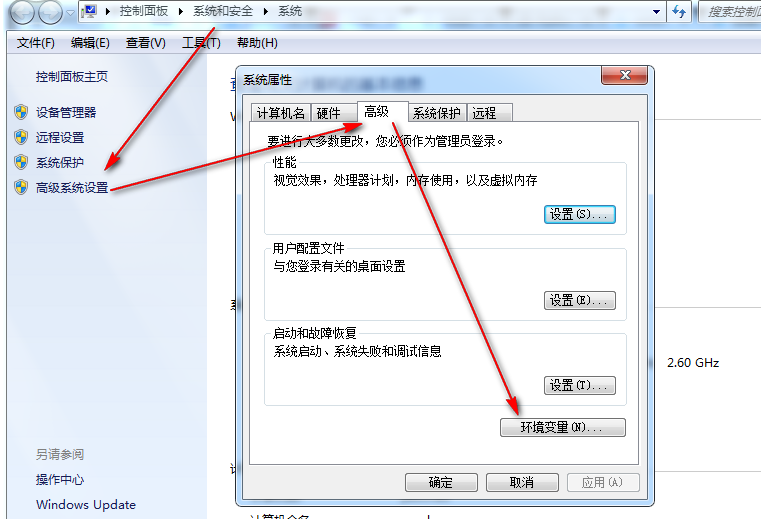Click the shield icon beside 远程设置
This screenshot has height=519, width=761.
point(21,137)
